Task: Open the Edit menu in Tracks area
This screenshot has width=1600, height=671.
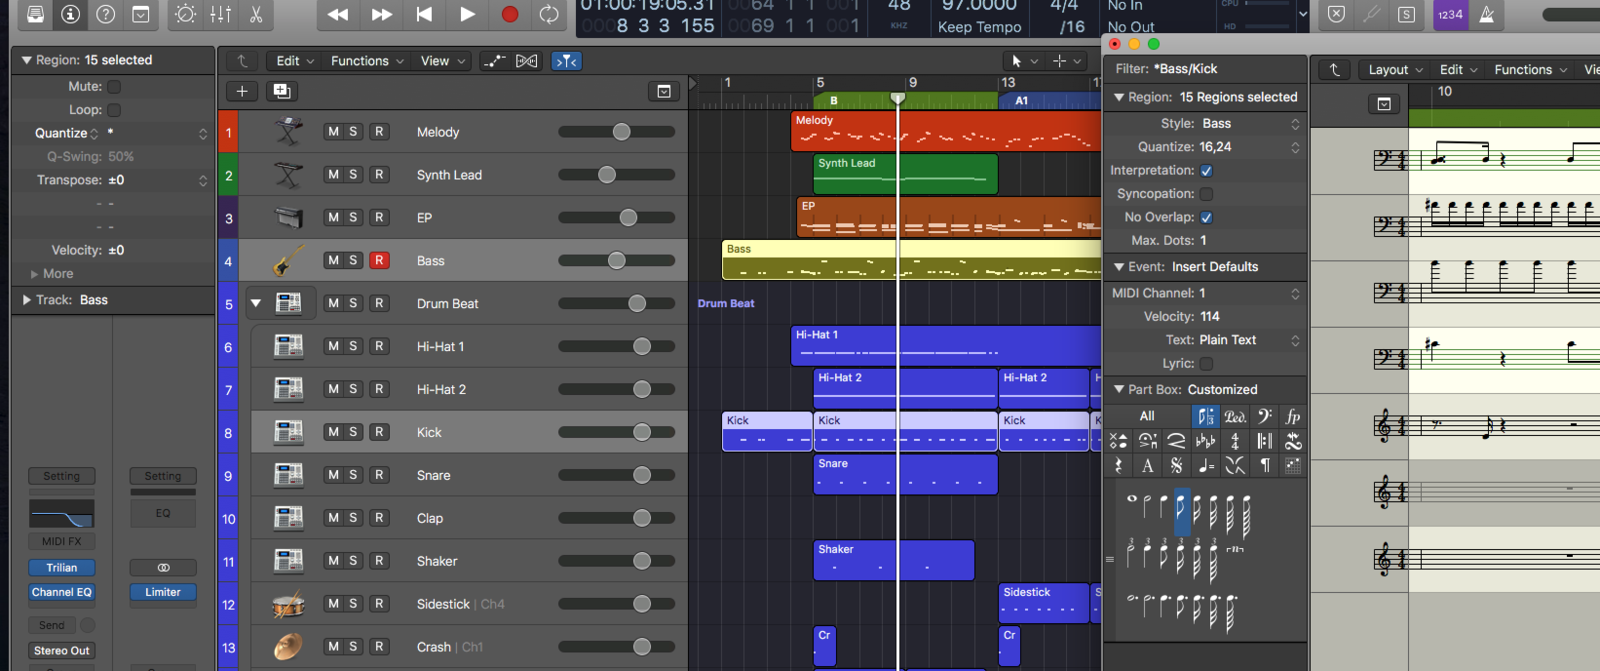Action: click(x=295, y=61)
